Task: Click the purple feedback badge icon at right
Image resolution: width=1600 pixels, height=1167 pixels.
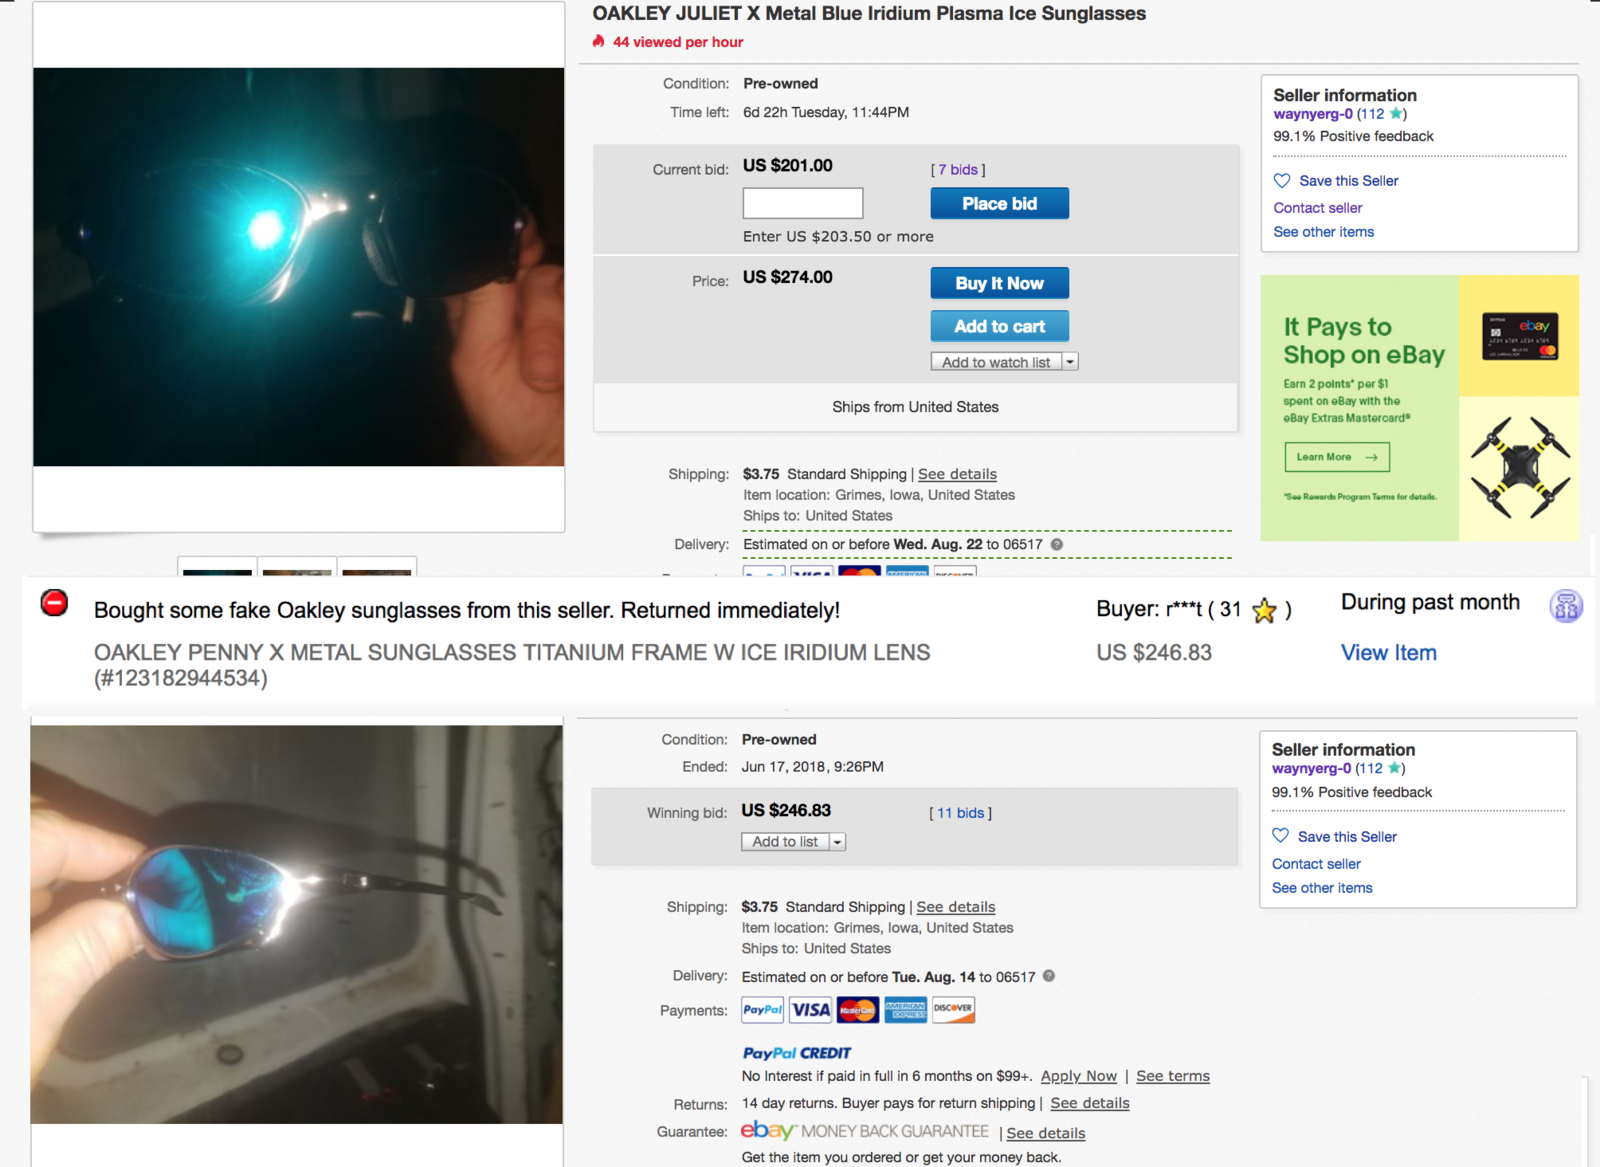Action: (x=1566, y=606)
